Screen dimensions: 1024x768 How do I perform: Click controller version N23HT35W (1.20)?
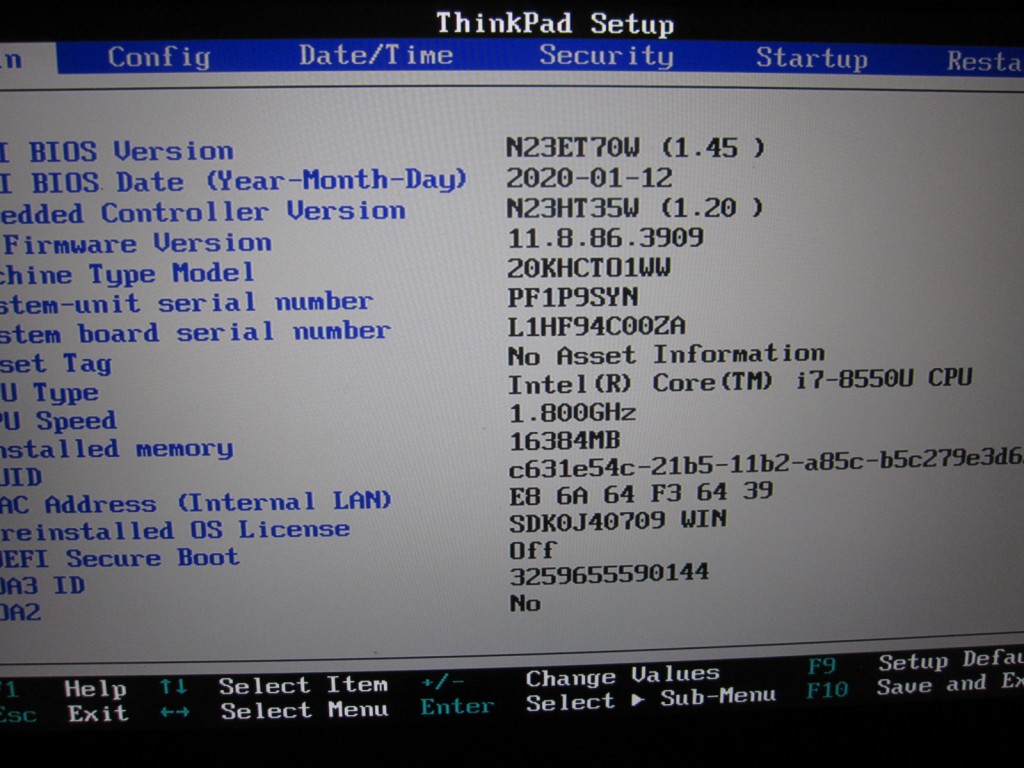point(635,208)
